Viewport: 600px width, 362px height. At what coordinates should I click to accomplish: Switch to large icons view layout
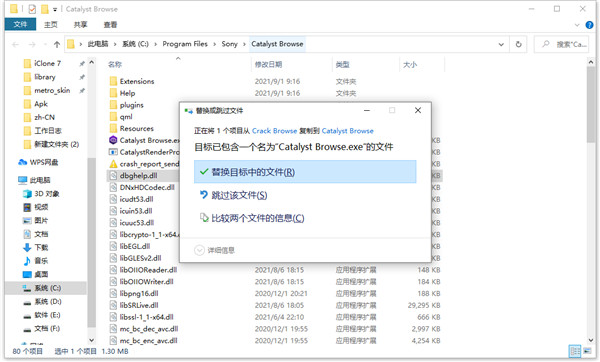587,351
